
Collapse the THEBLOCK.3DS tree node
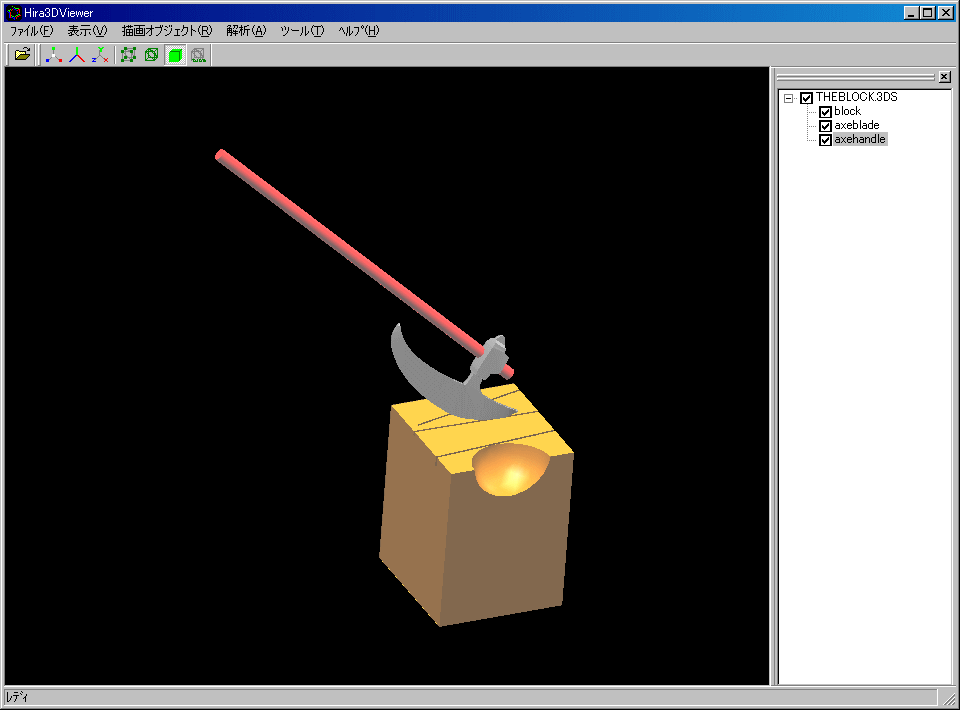pyautogui.click(x=789, y=97)
